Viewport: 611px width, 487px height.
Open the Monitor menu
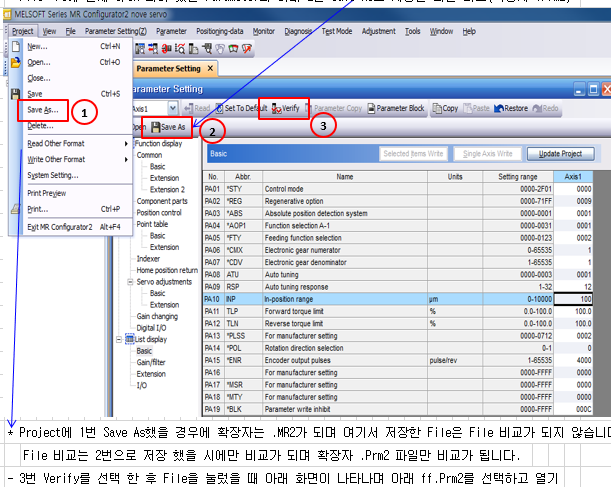click(x=263, y=31)
